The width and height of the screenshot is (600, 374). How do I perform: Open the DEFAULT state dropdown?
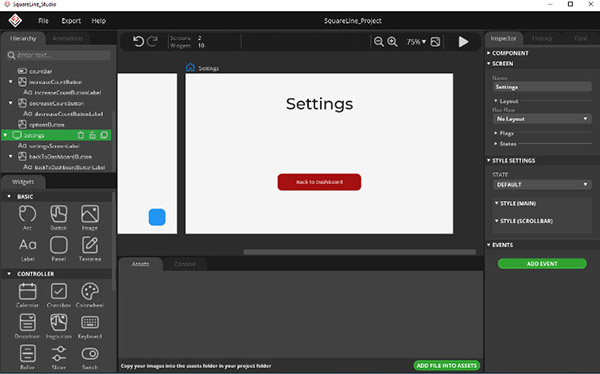click(x=542, y=185)
